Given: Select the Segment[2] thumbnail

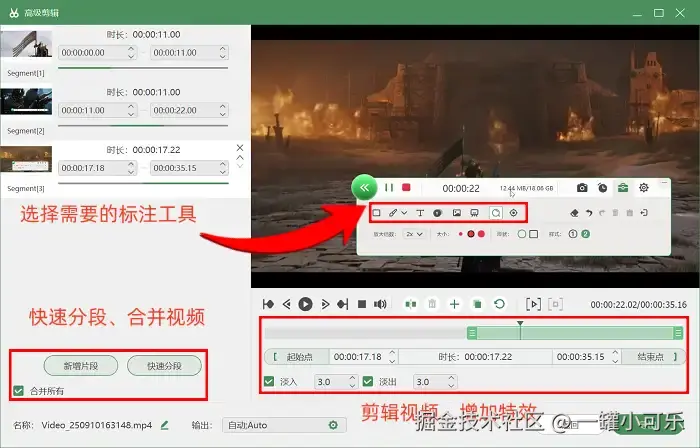Looking at the screenshot, I should [26, 101].
